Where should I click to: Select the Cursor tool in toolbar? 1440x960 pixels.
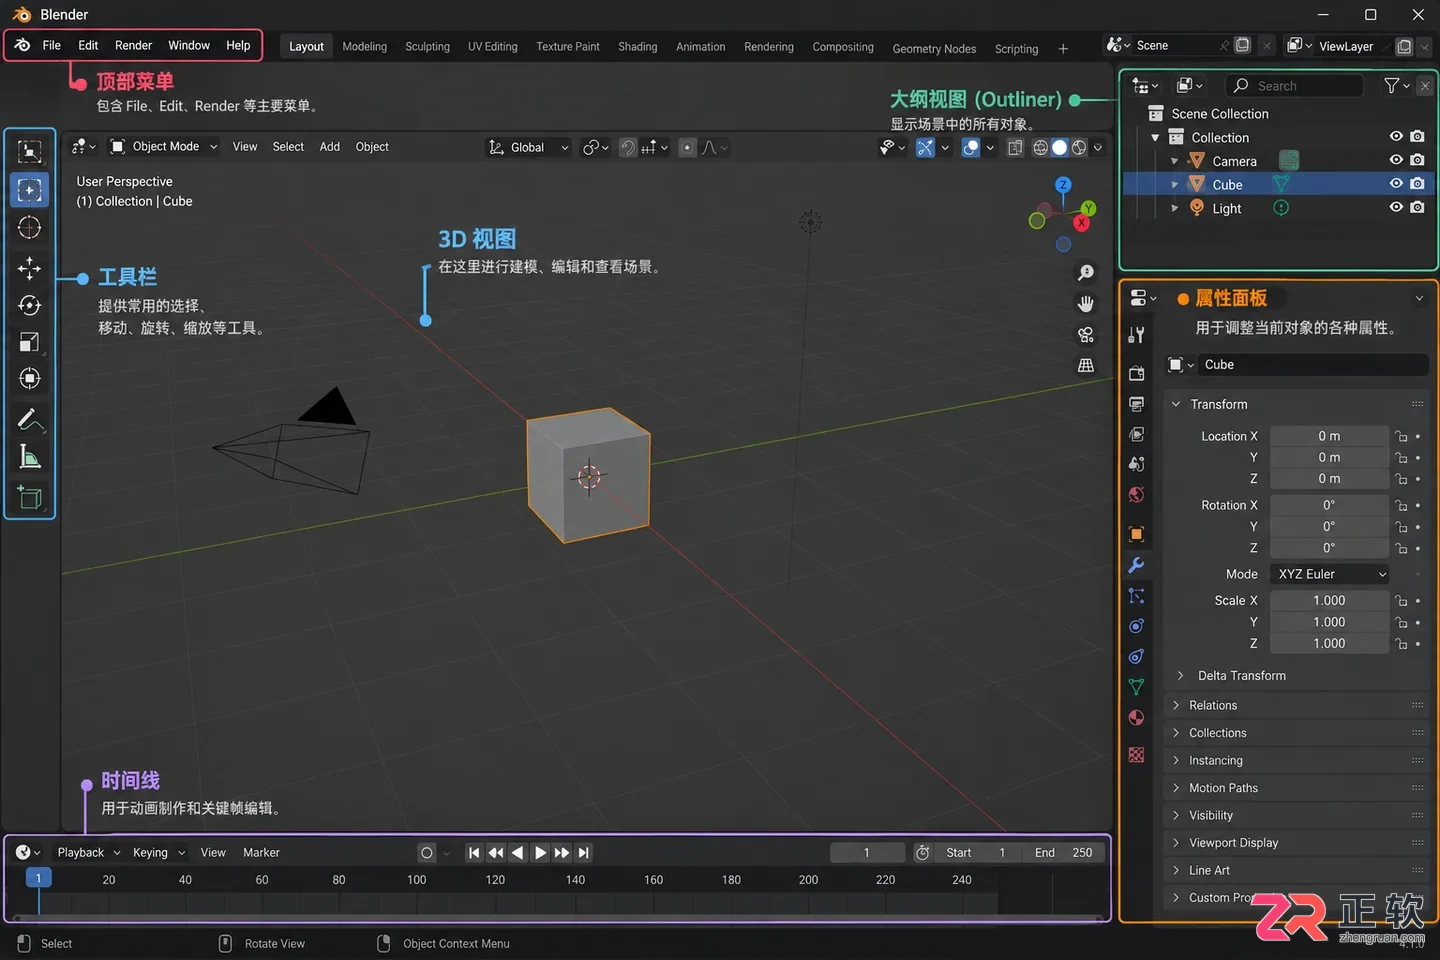(29, 227)
